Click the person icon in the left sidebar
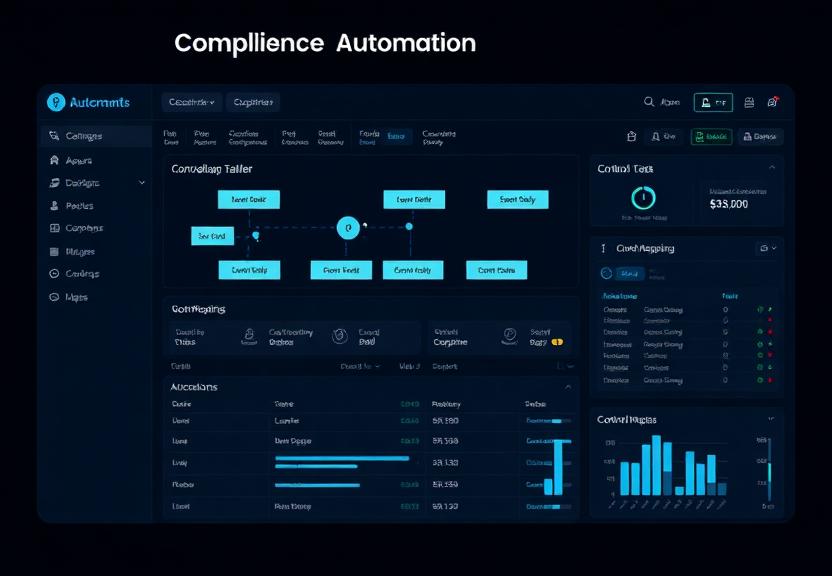The width and height of the screenshot is (832, 576). [x=54, y=205]
